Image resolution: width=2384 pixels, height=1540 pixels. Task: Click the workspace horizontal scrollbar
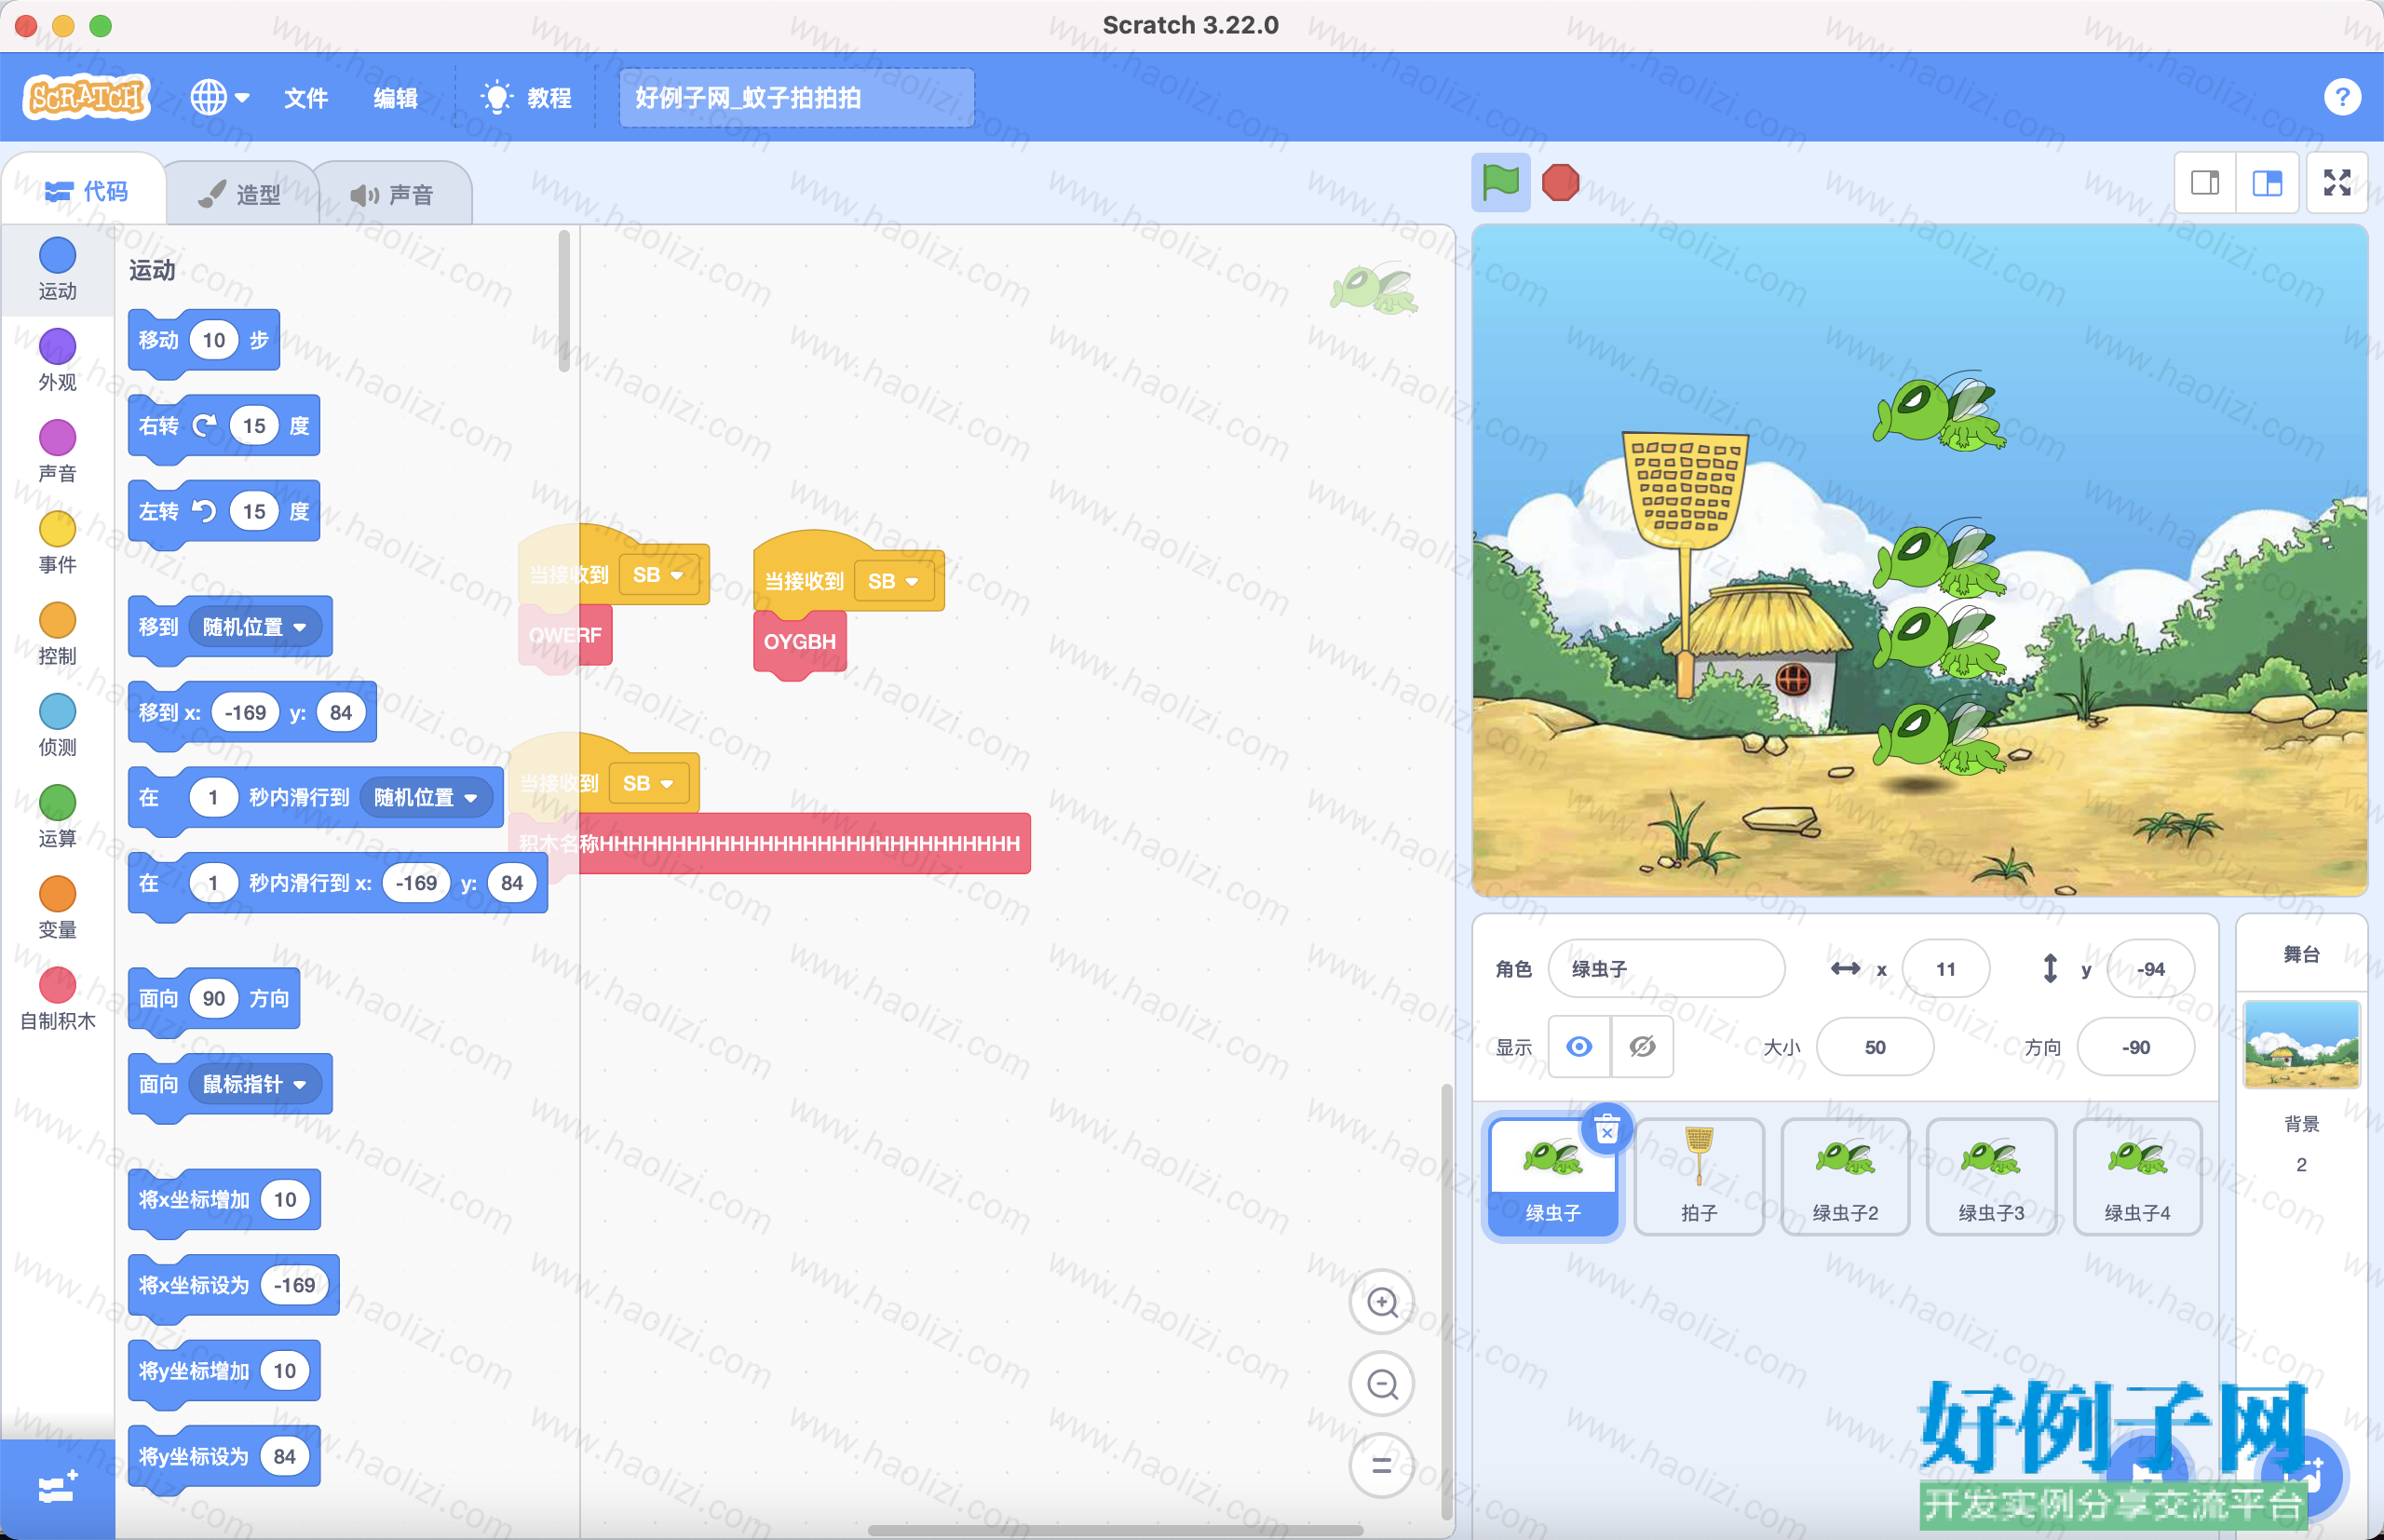1114,1529
